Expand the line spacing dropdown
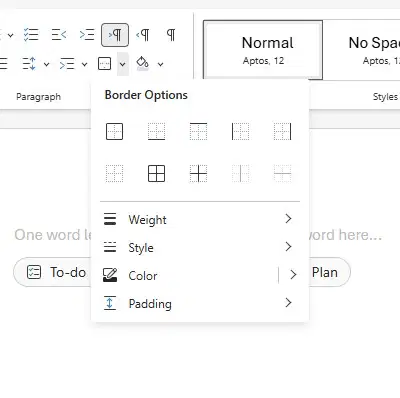The width and height of the screenshot is (400, 398). [x=47, y=64]
